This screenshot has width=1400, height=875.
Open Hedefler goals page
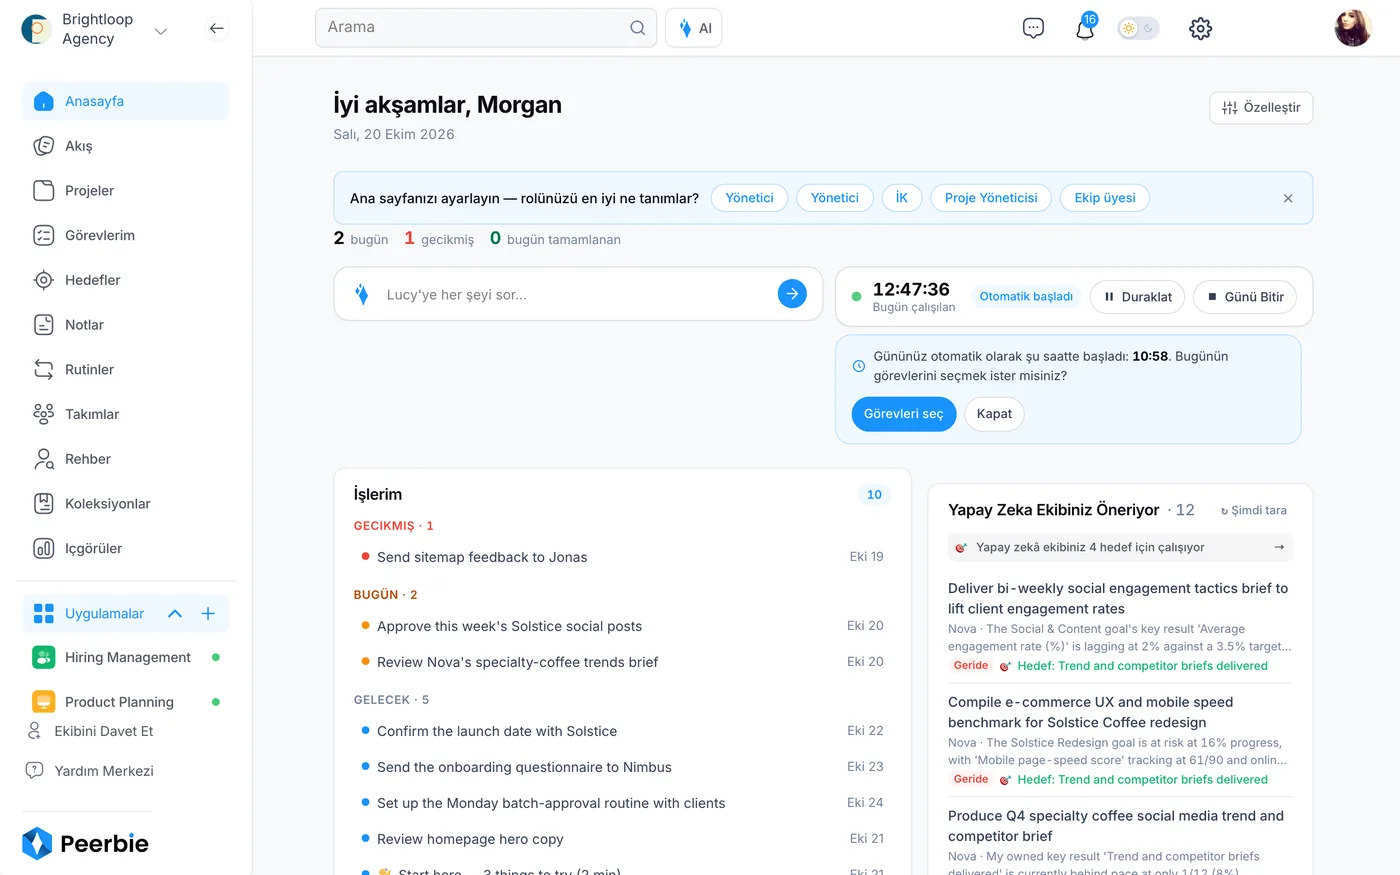point(126,280)
